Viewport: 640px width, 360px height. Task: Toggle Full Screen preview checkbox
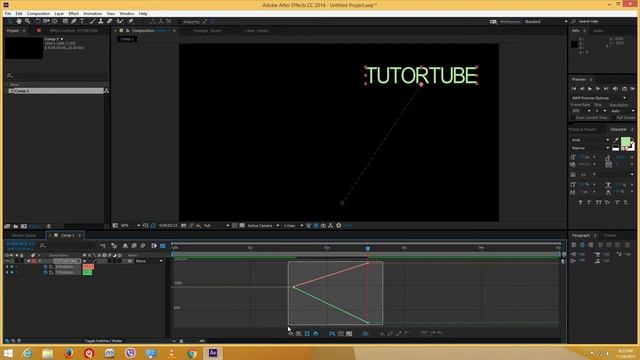pos(614,118)
